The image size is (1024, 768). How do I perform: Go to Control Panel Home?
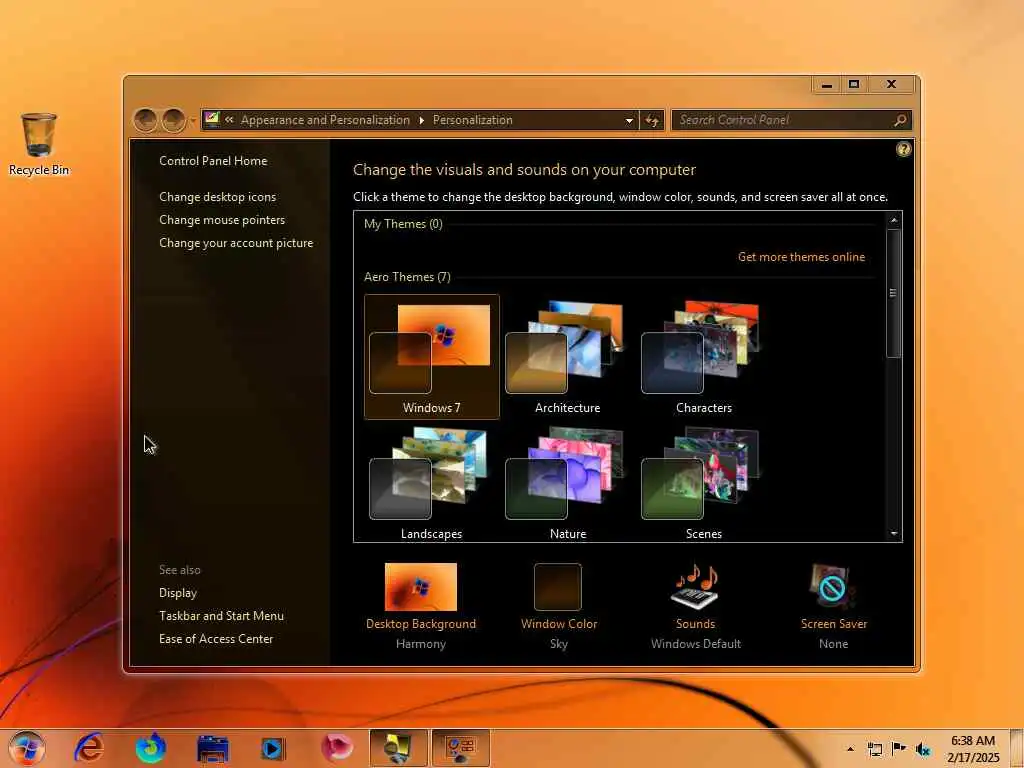213,161
